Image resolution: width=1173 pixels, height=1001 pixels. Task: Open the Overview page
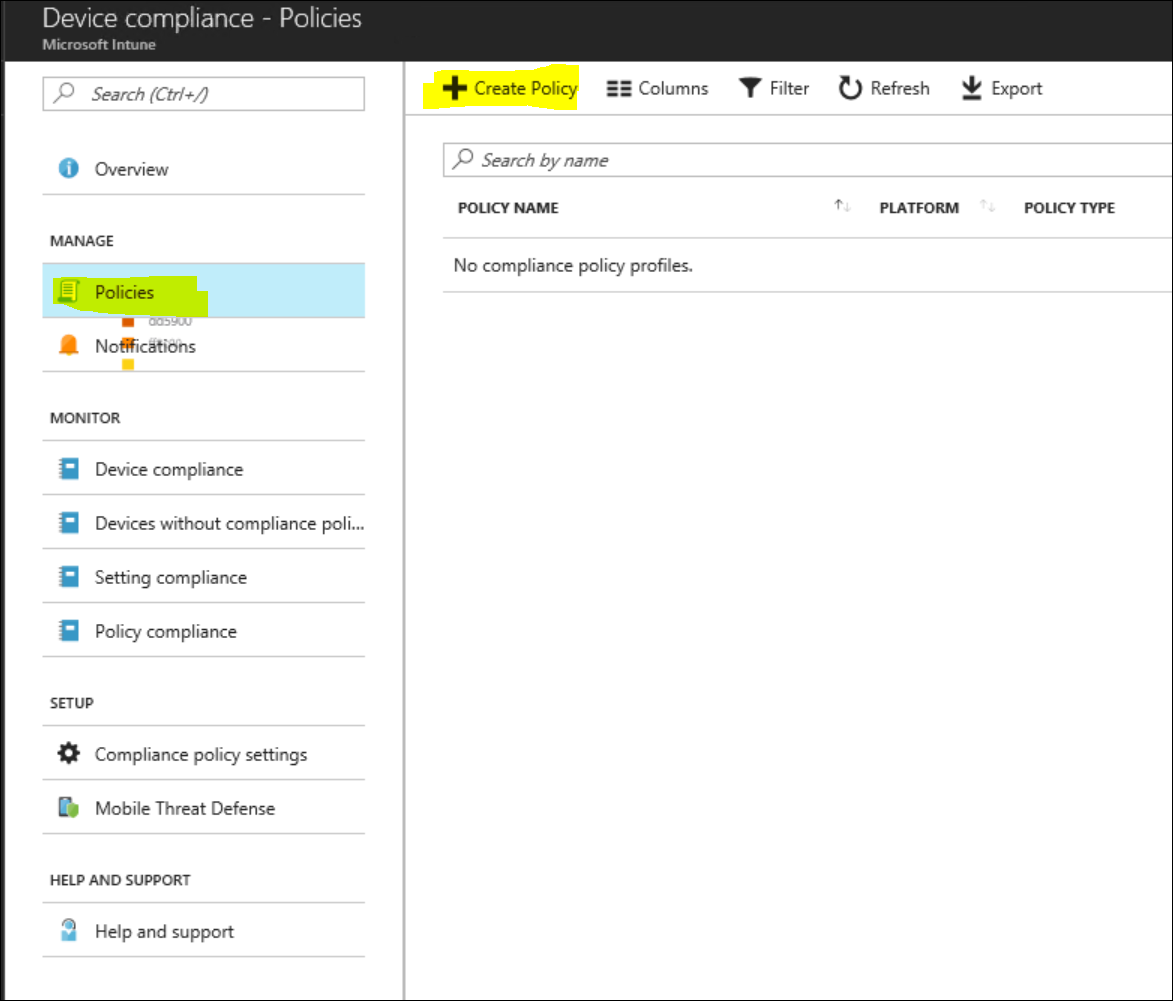(x=203, y=168)
